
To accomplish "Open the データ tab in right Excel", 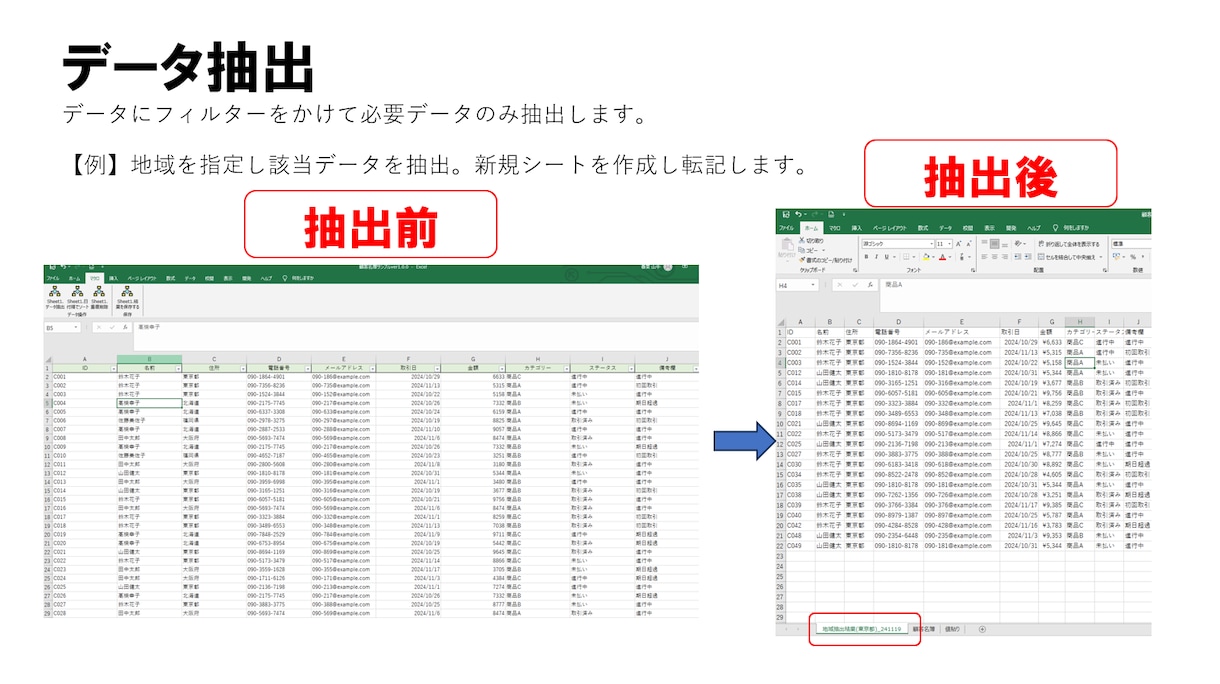I will pos(946,228).
